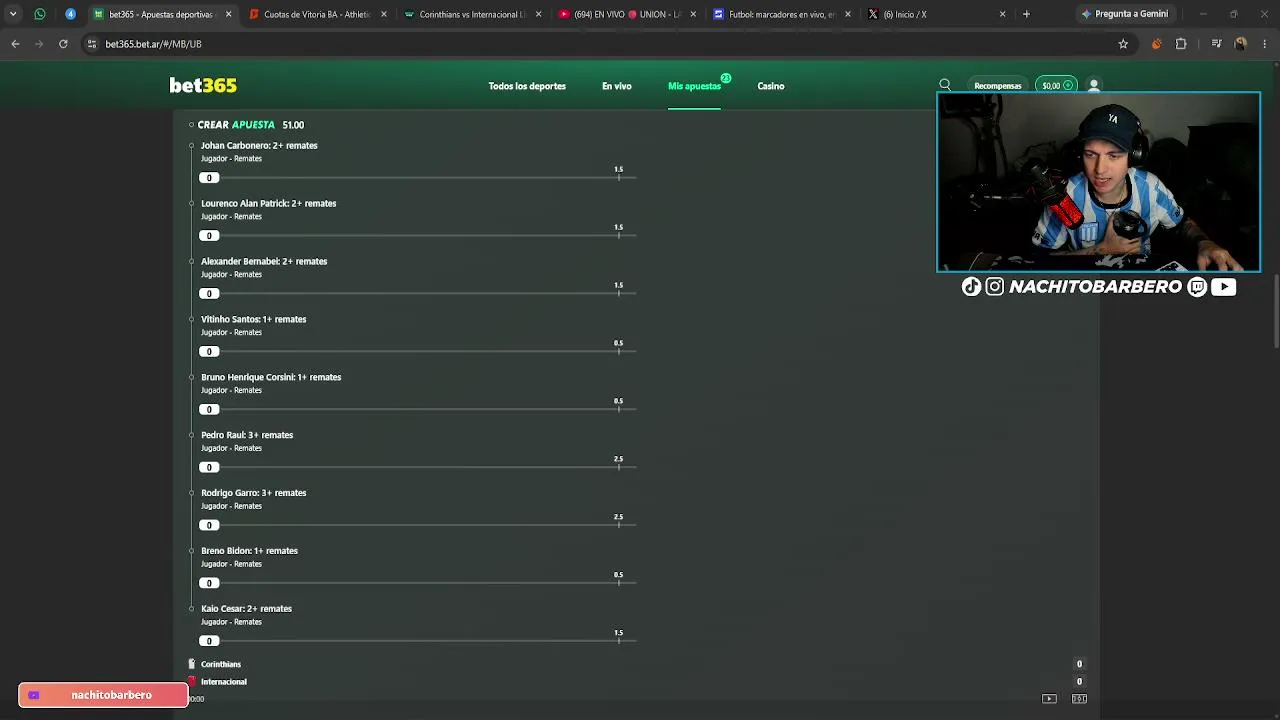
Task: Open the tab search dropdown chevron
Action: pos(13,14)
